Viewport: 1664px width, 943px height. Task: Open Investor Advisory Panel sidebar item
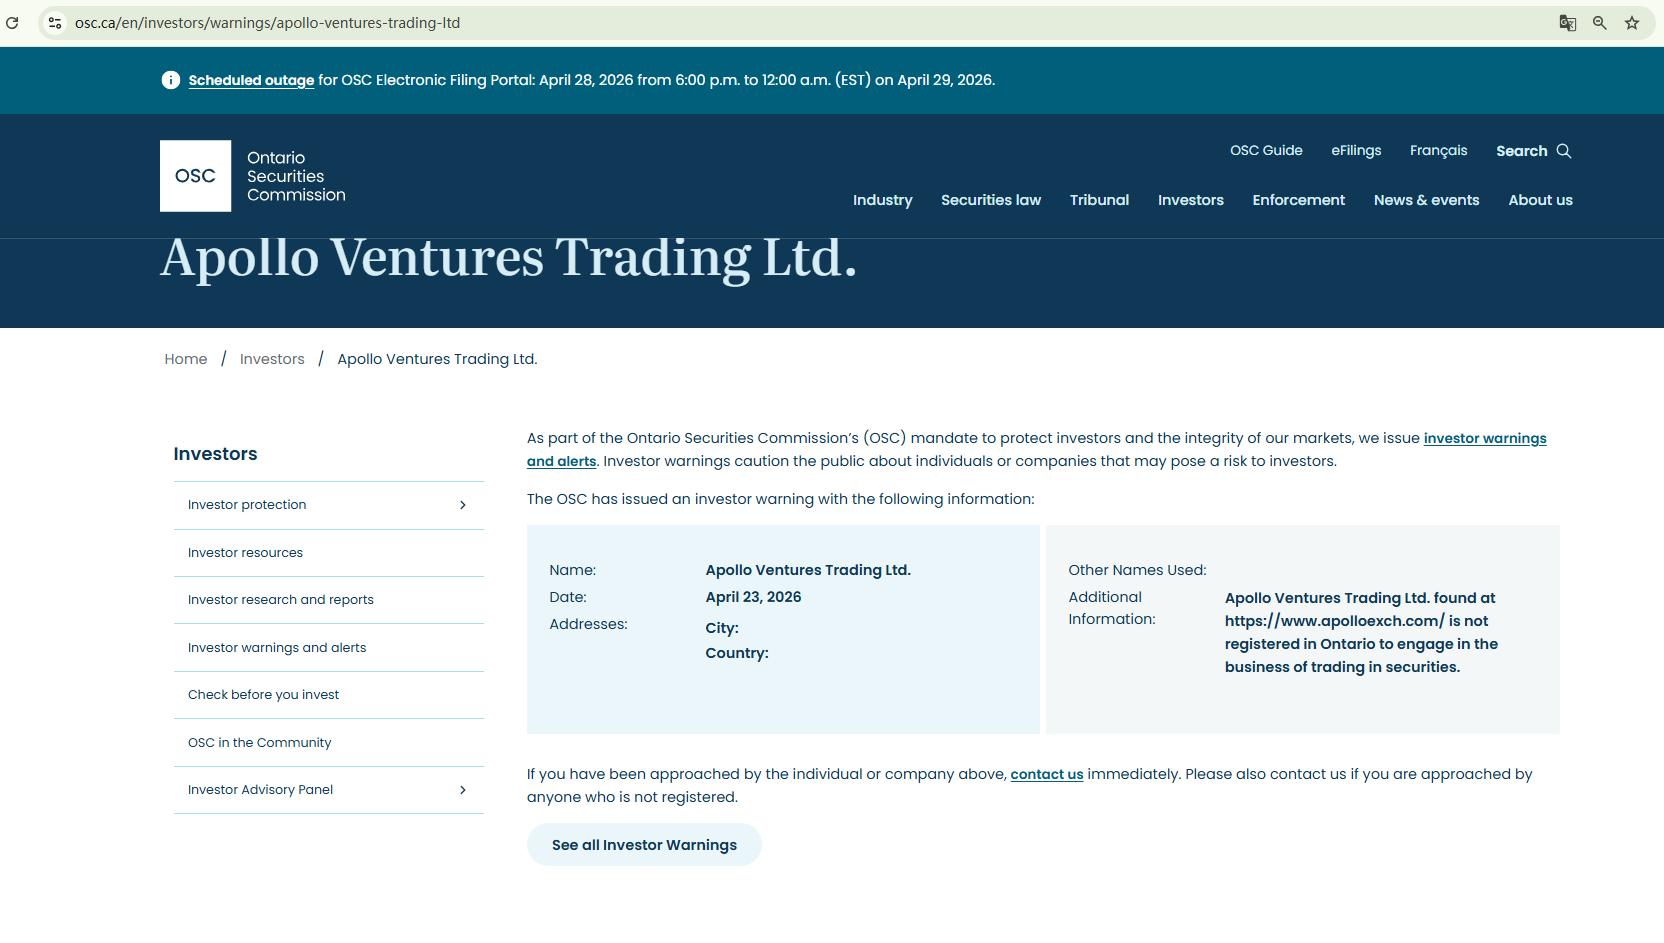(x=260, y=790)
